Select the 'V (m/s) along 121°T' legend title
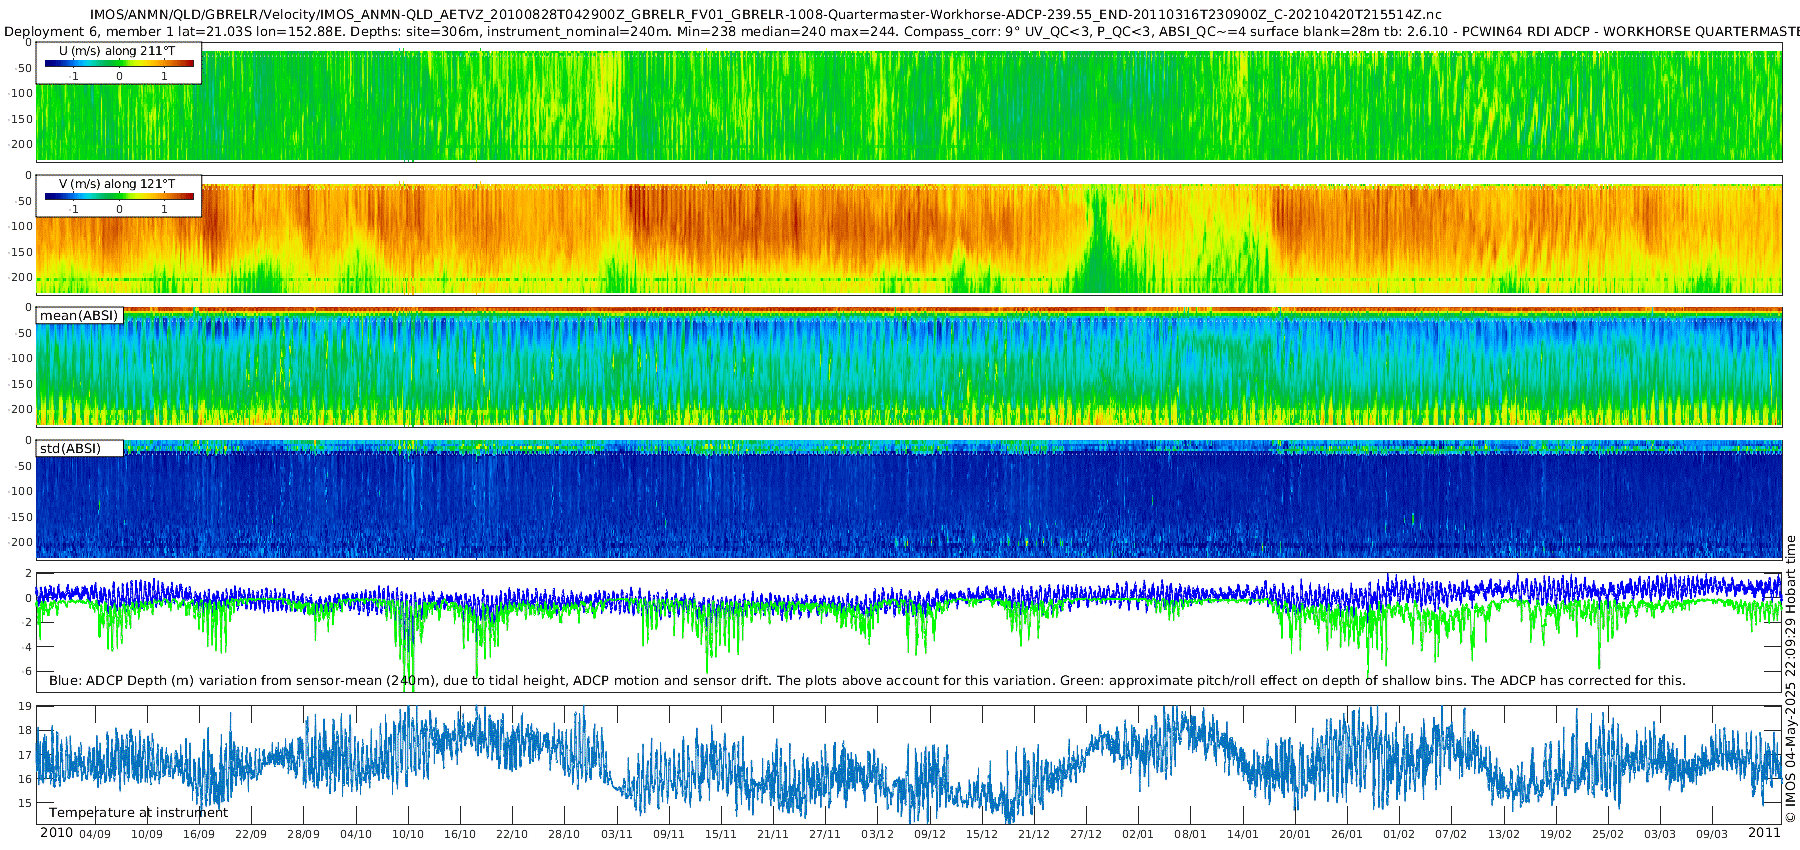 tap(117, 184)
